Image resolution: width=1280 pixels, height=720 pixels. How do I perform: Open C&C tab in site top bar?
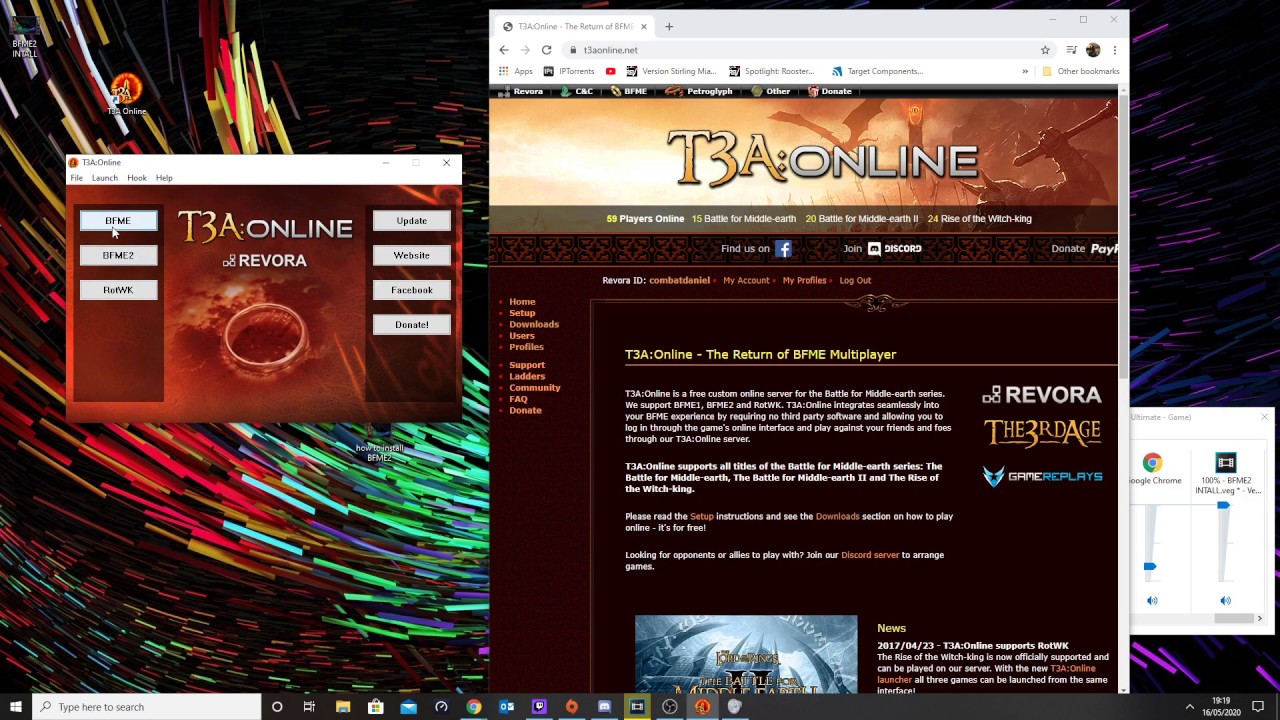coord(576,91)
